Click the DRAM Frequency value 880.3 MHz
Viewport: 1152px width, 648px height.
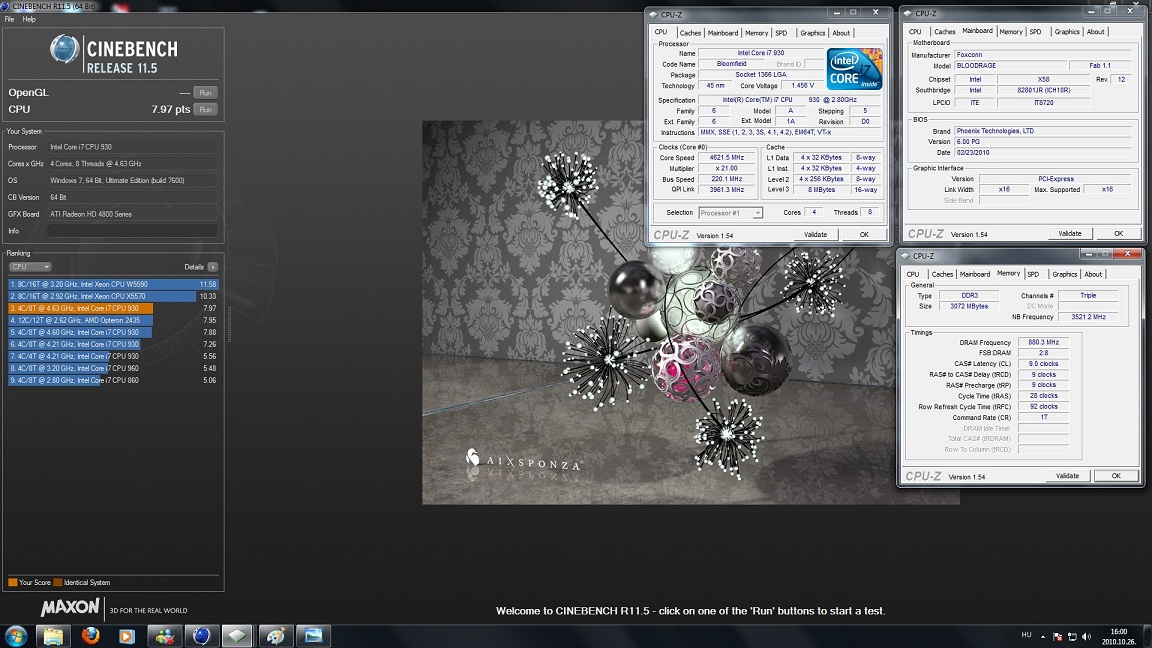[1043, 342]
